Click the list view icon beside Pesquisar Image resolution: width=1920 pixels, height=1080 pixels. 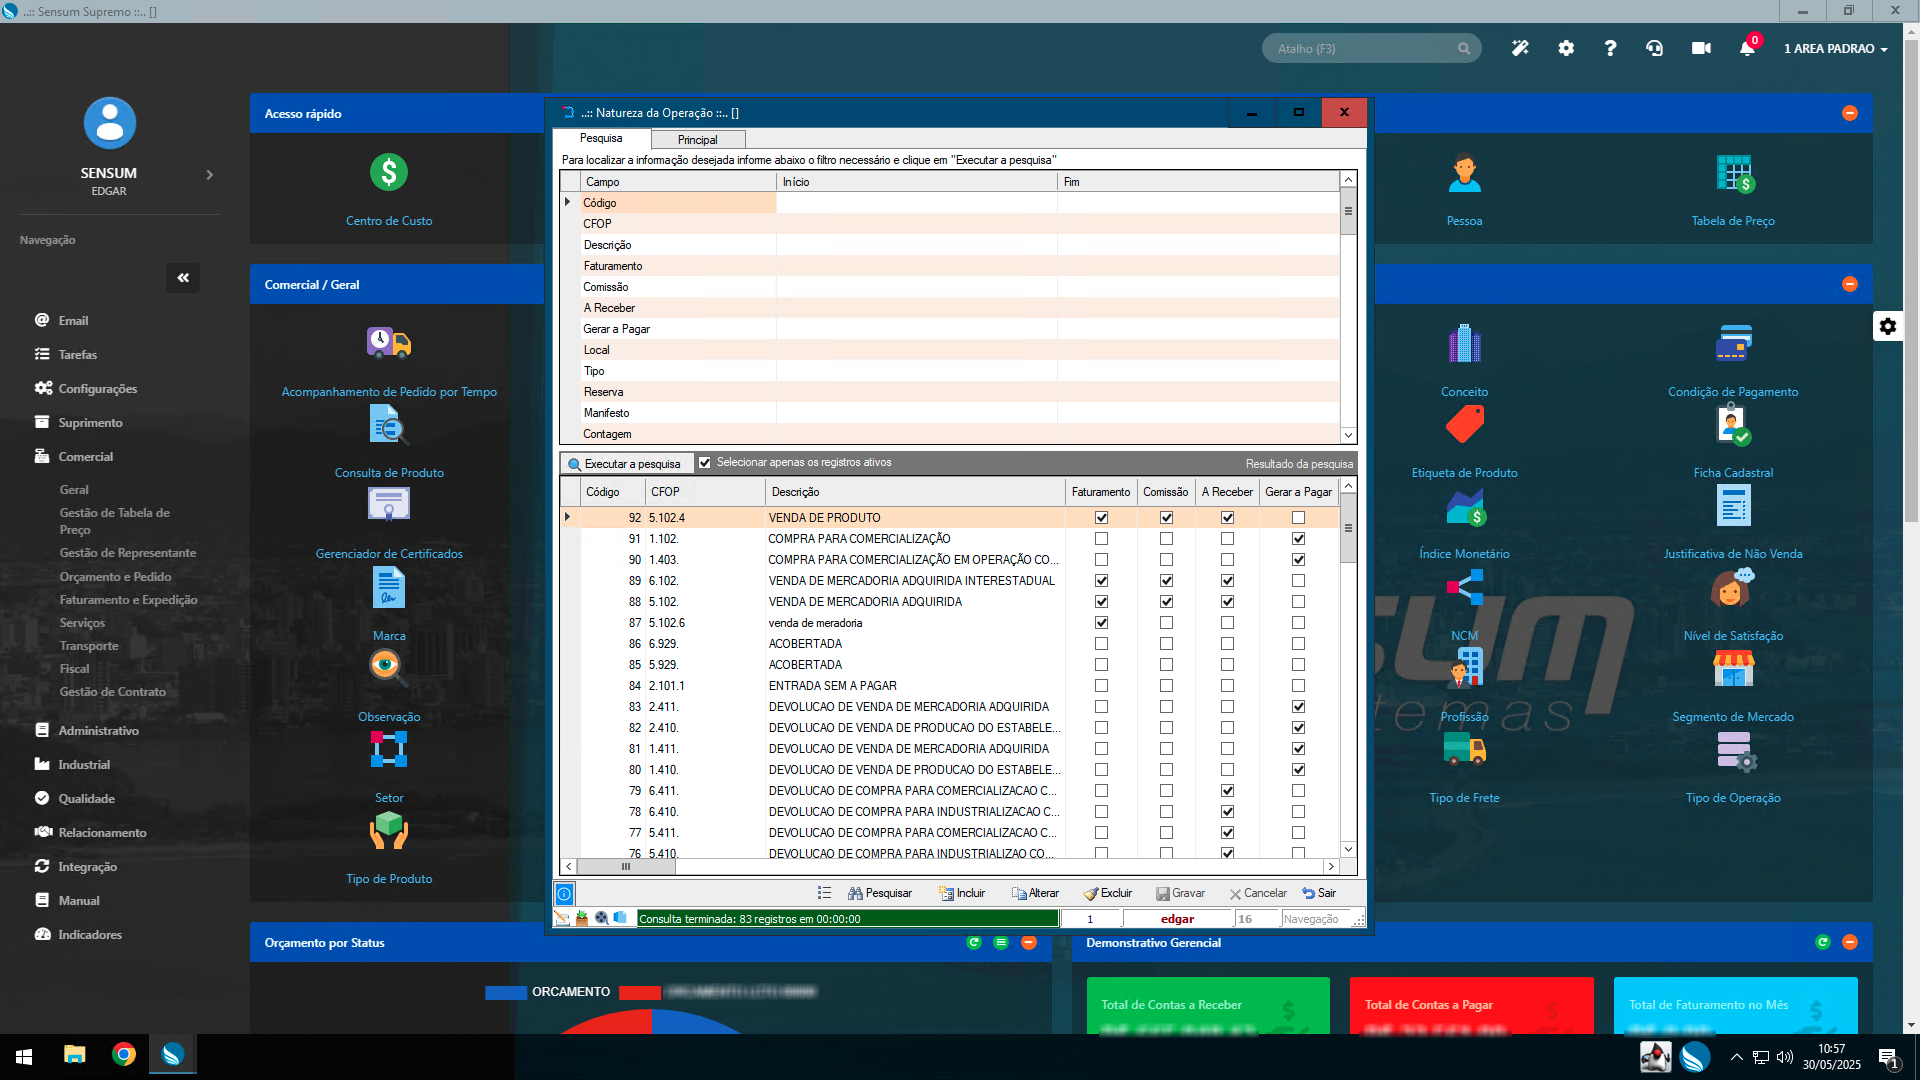[x=824, y=893]
